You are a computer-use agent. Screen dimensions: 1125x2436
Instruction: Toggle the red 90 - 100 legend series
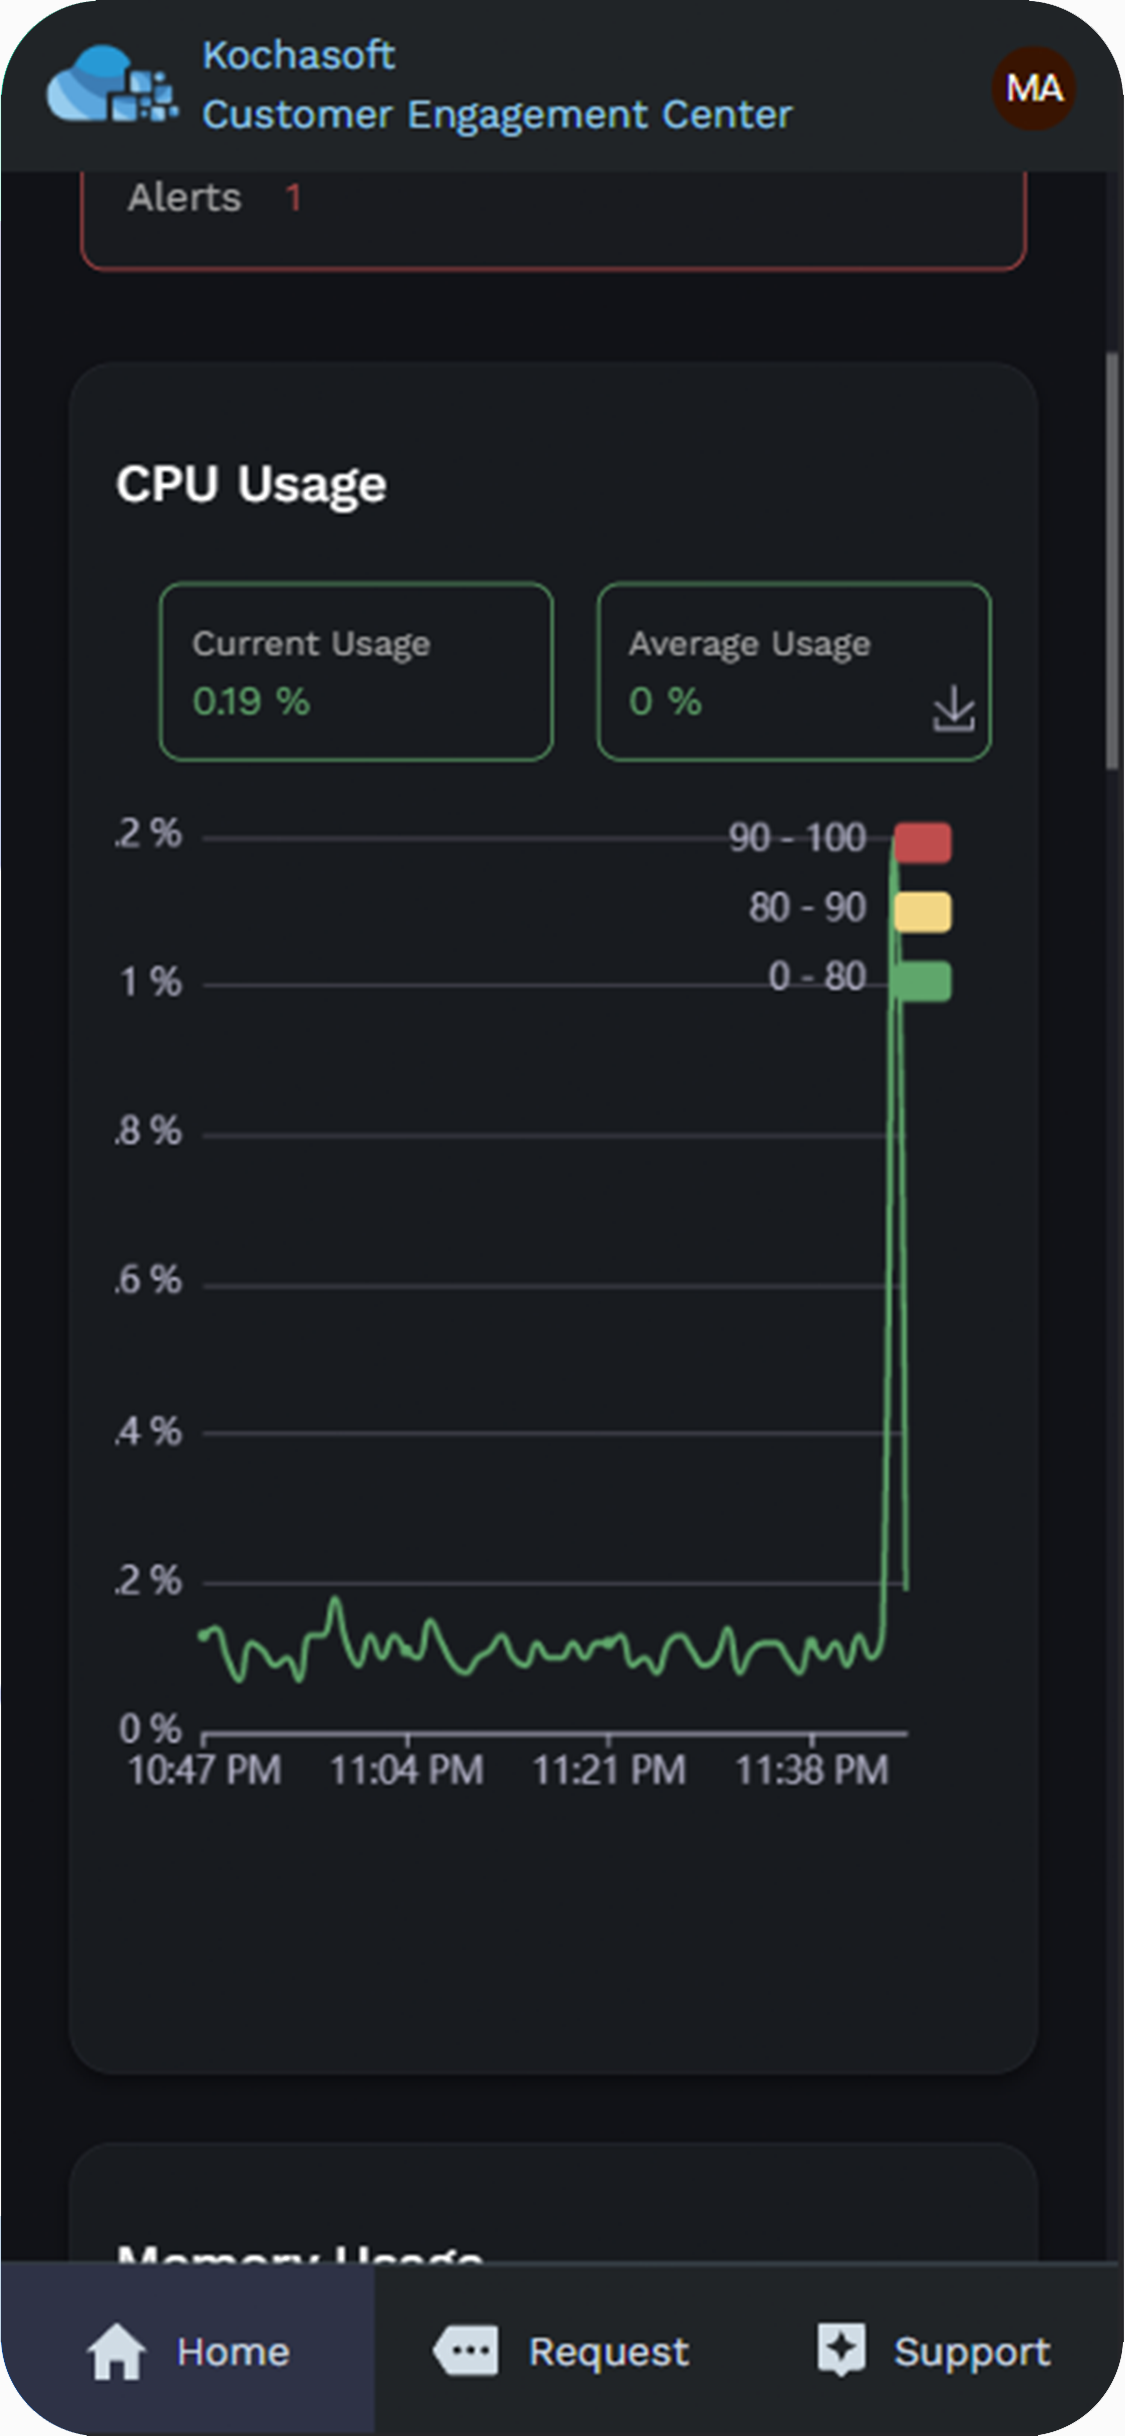(922, 842)
